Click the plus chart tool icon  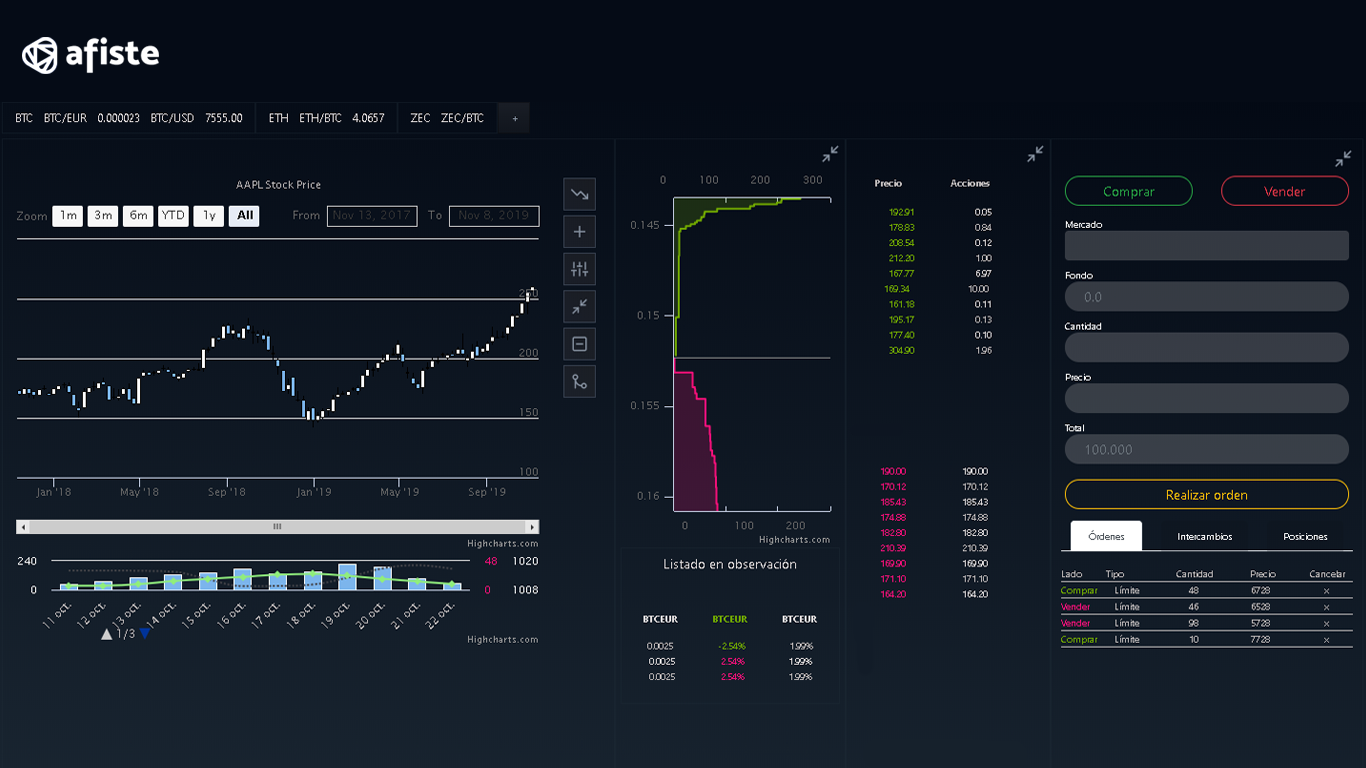579,232
